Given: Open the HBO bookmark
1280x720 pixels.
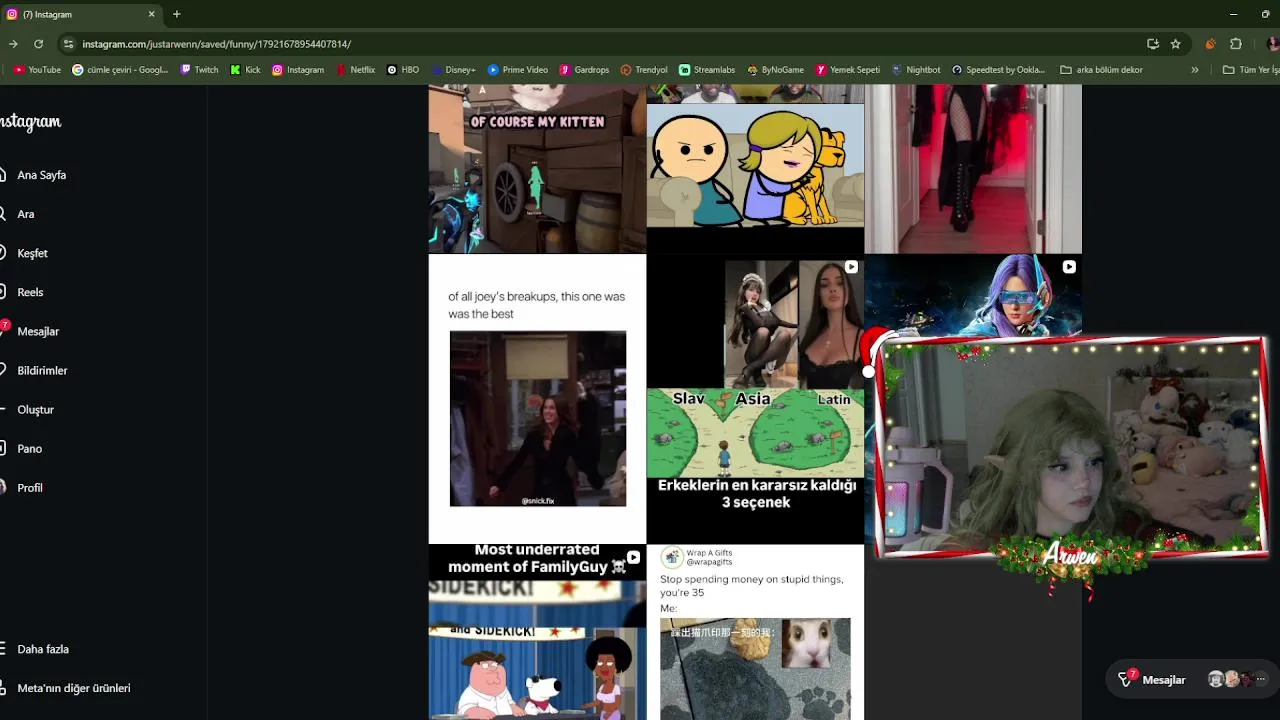Looking at the screenshot, I should [x=402, y=70].
